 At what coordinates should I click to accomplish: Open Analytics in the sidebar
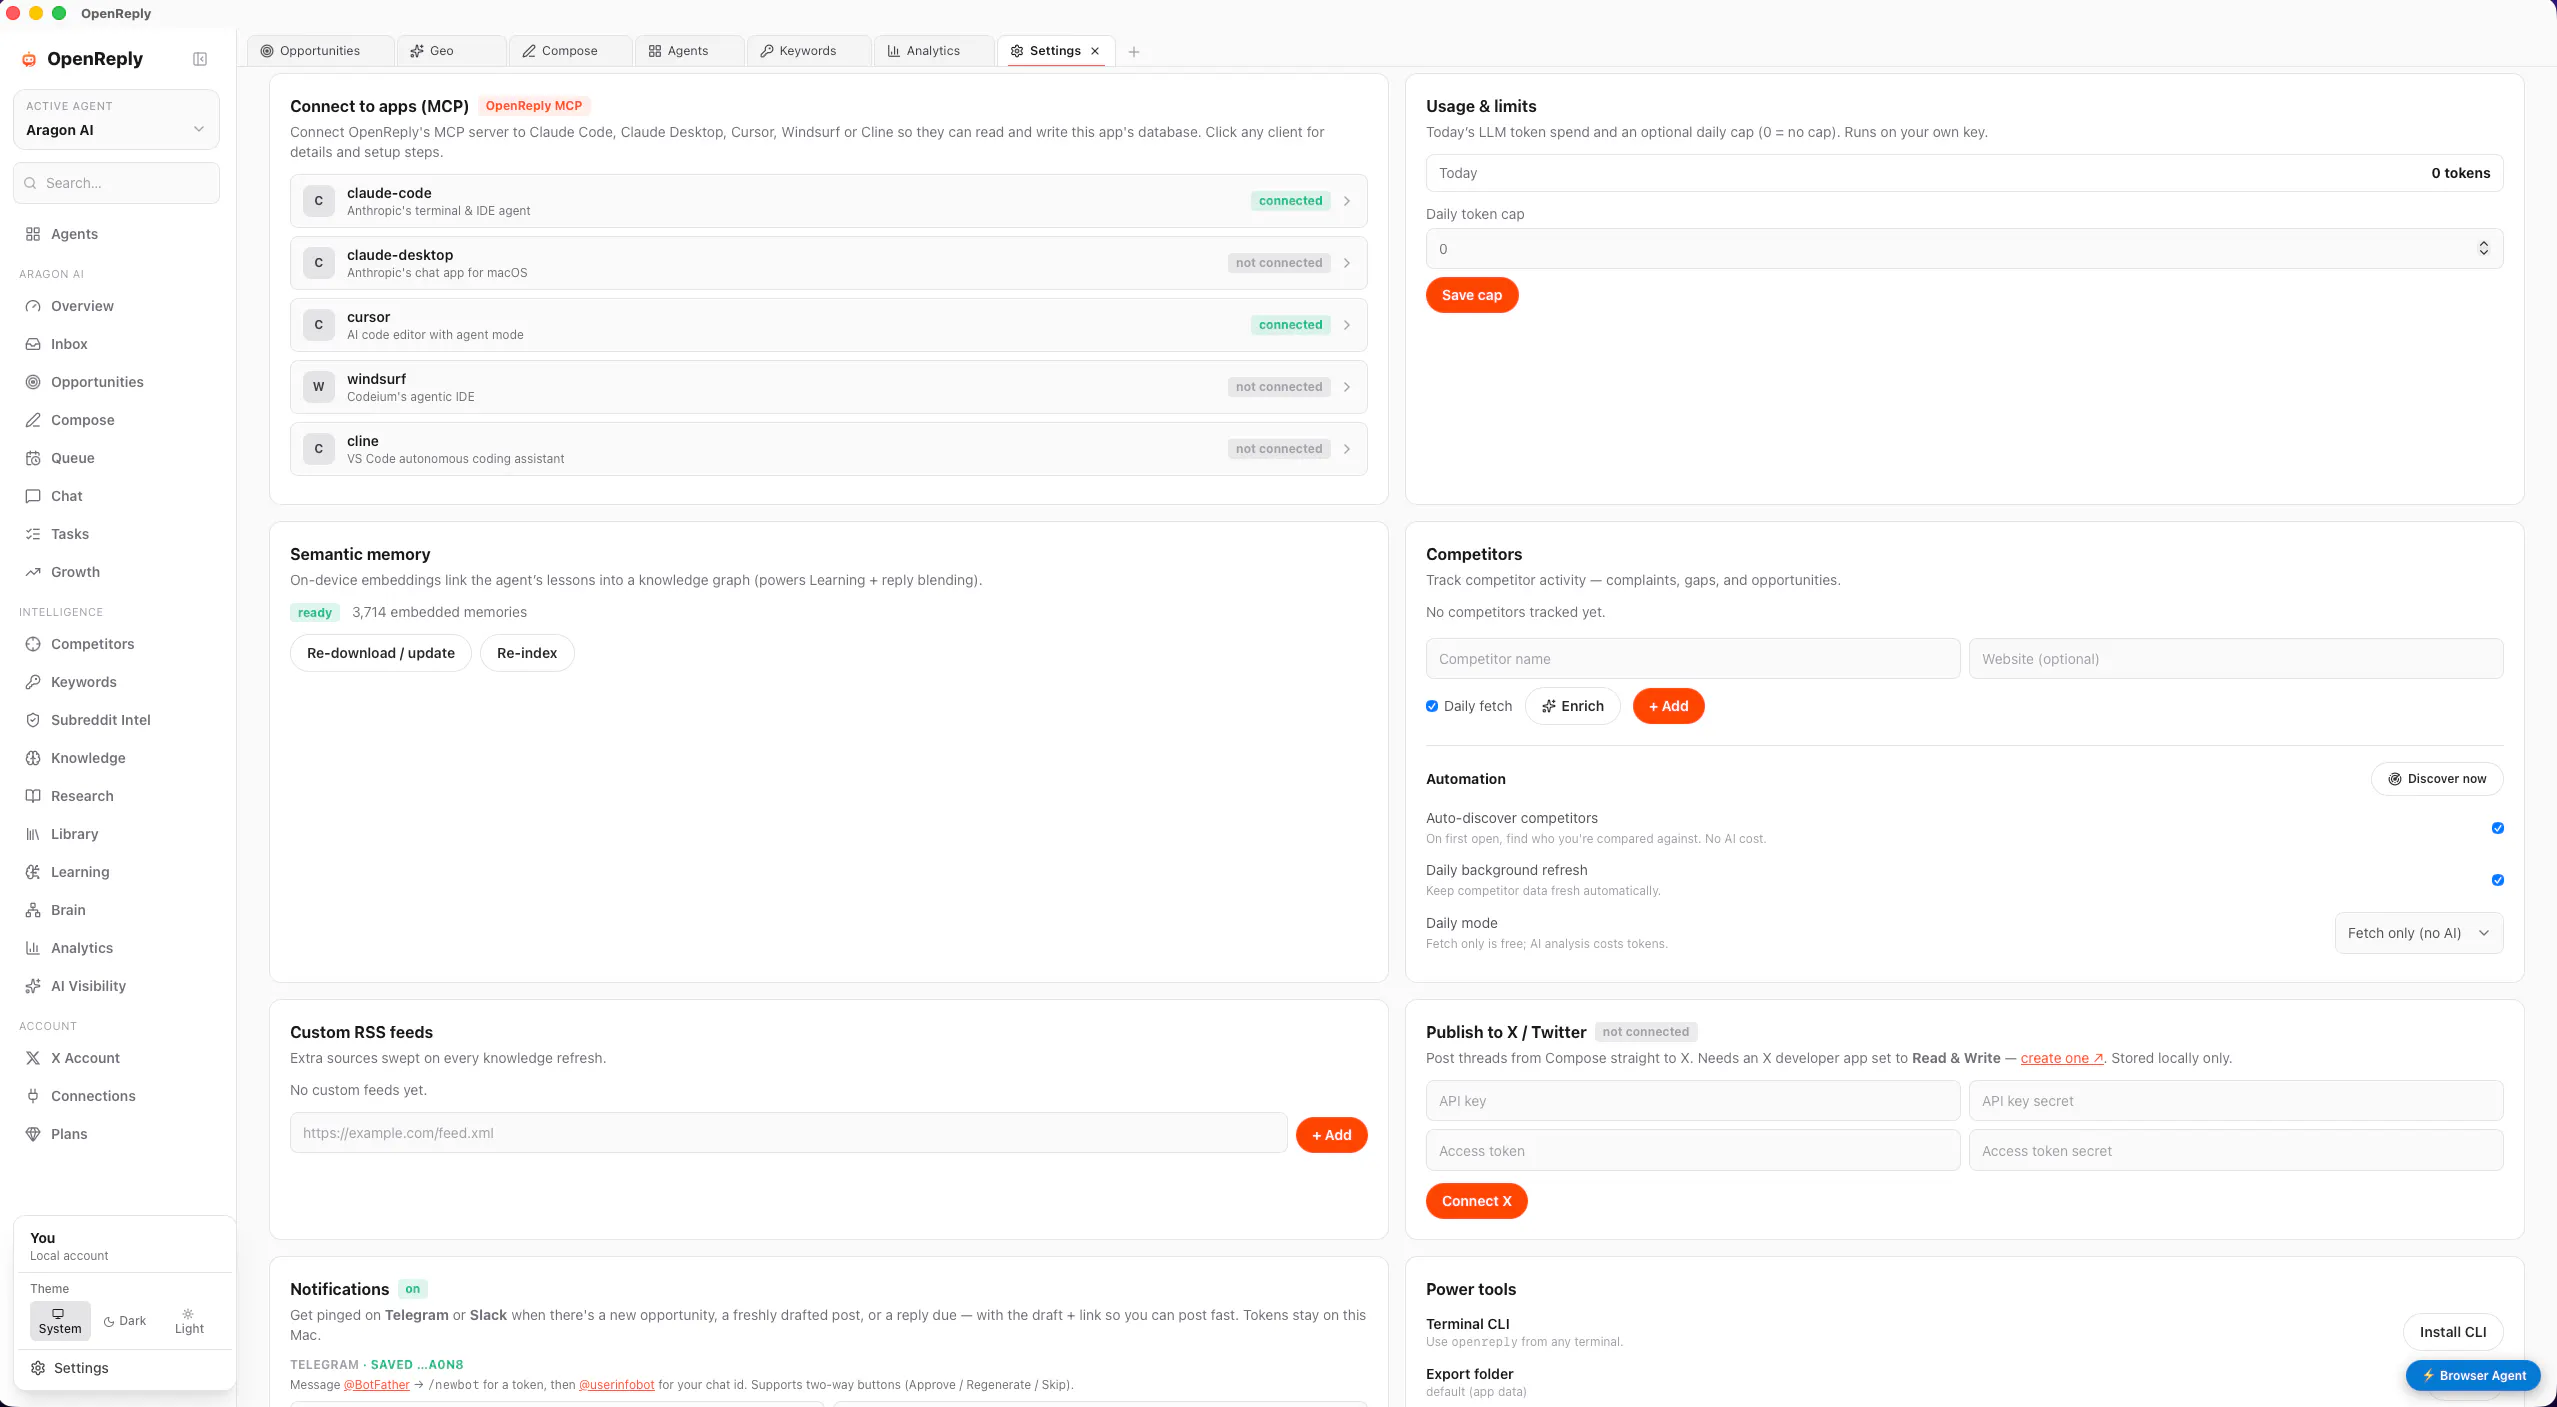click(x=81, y=948)
